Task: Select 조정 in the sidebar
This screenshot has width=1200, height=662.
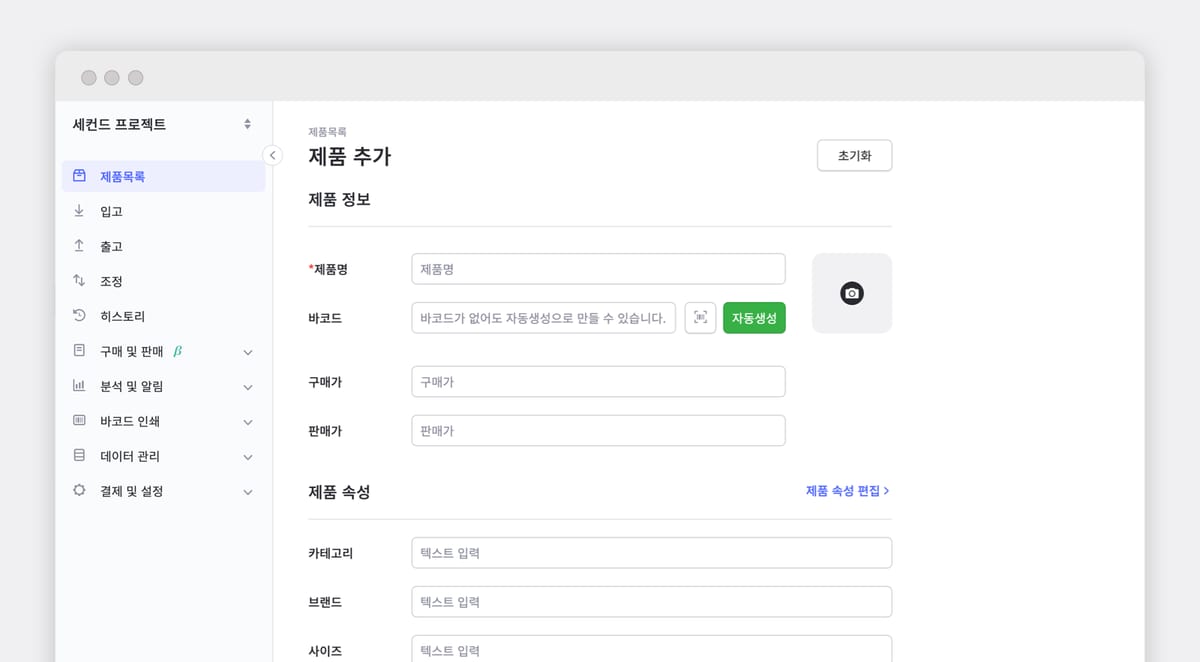Action: pyautogui.click(x=111, y=282)
